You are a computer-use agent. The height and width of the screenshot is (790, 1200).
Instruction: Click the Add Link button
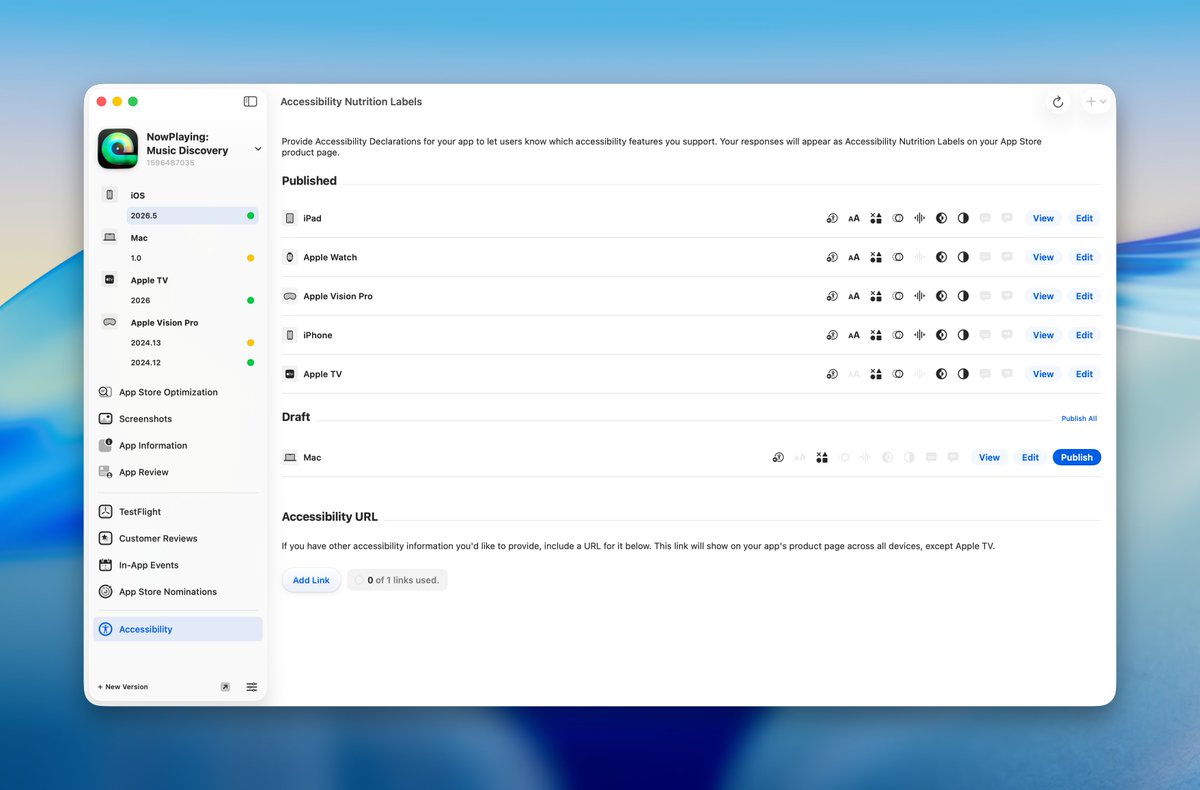point(311,580)
